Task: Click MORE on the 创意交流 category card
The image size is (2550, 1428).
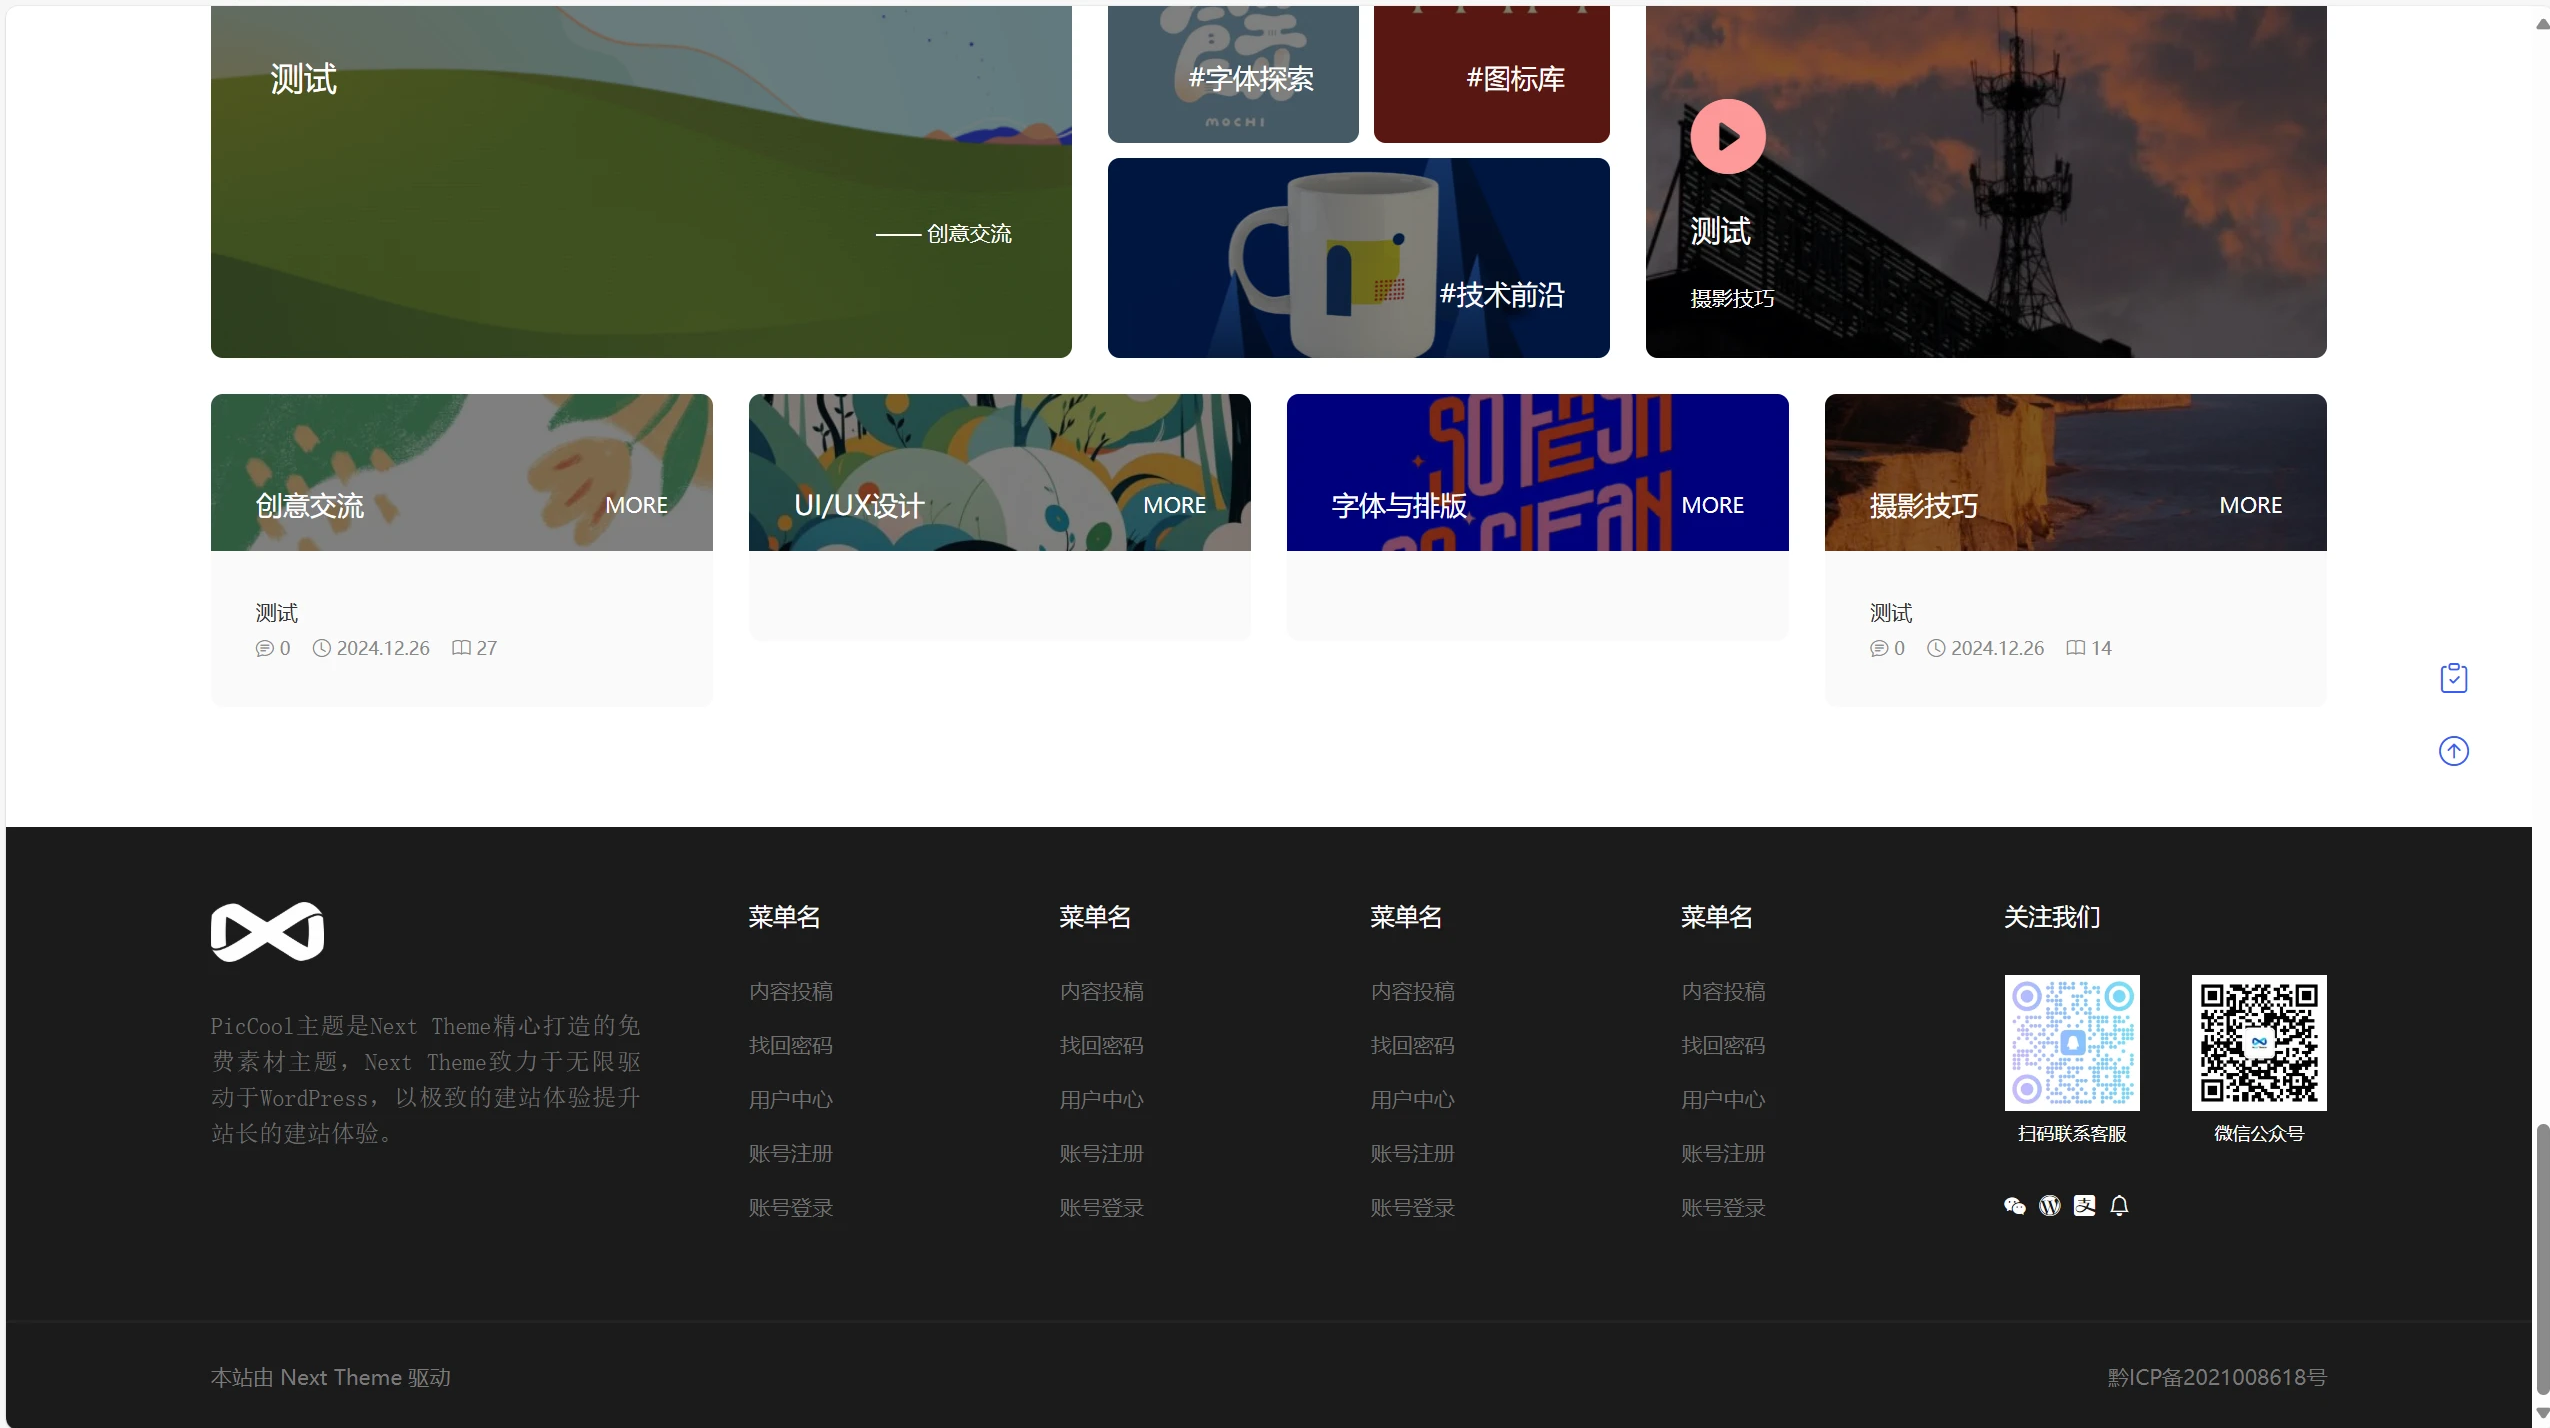Action: click(x=637, y=505)
